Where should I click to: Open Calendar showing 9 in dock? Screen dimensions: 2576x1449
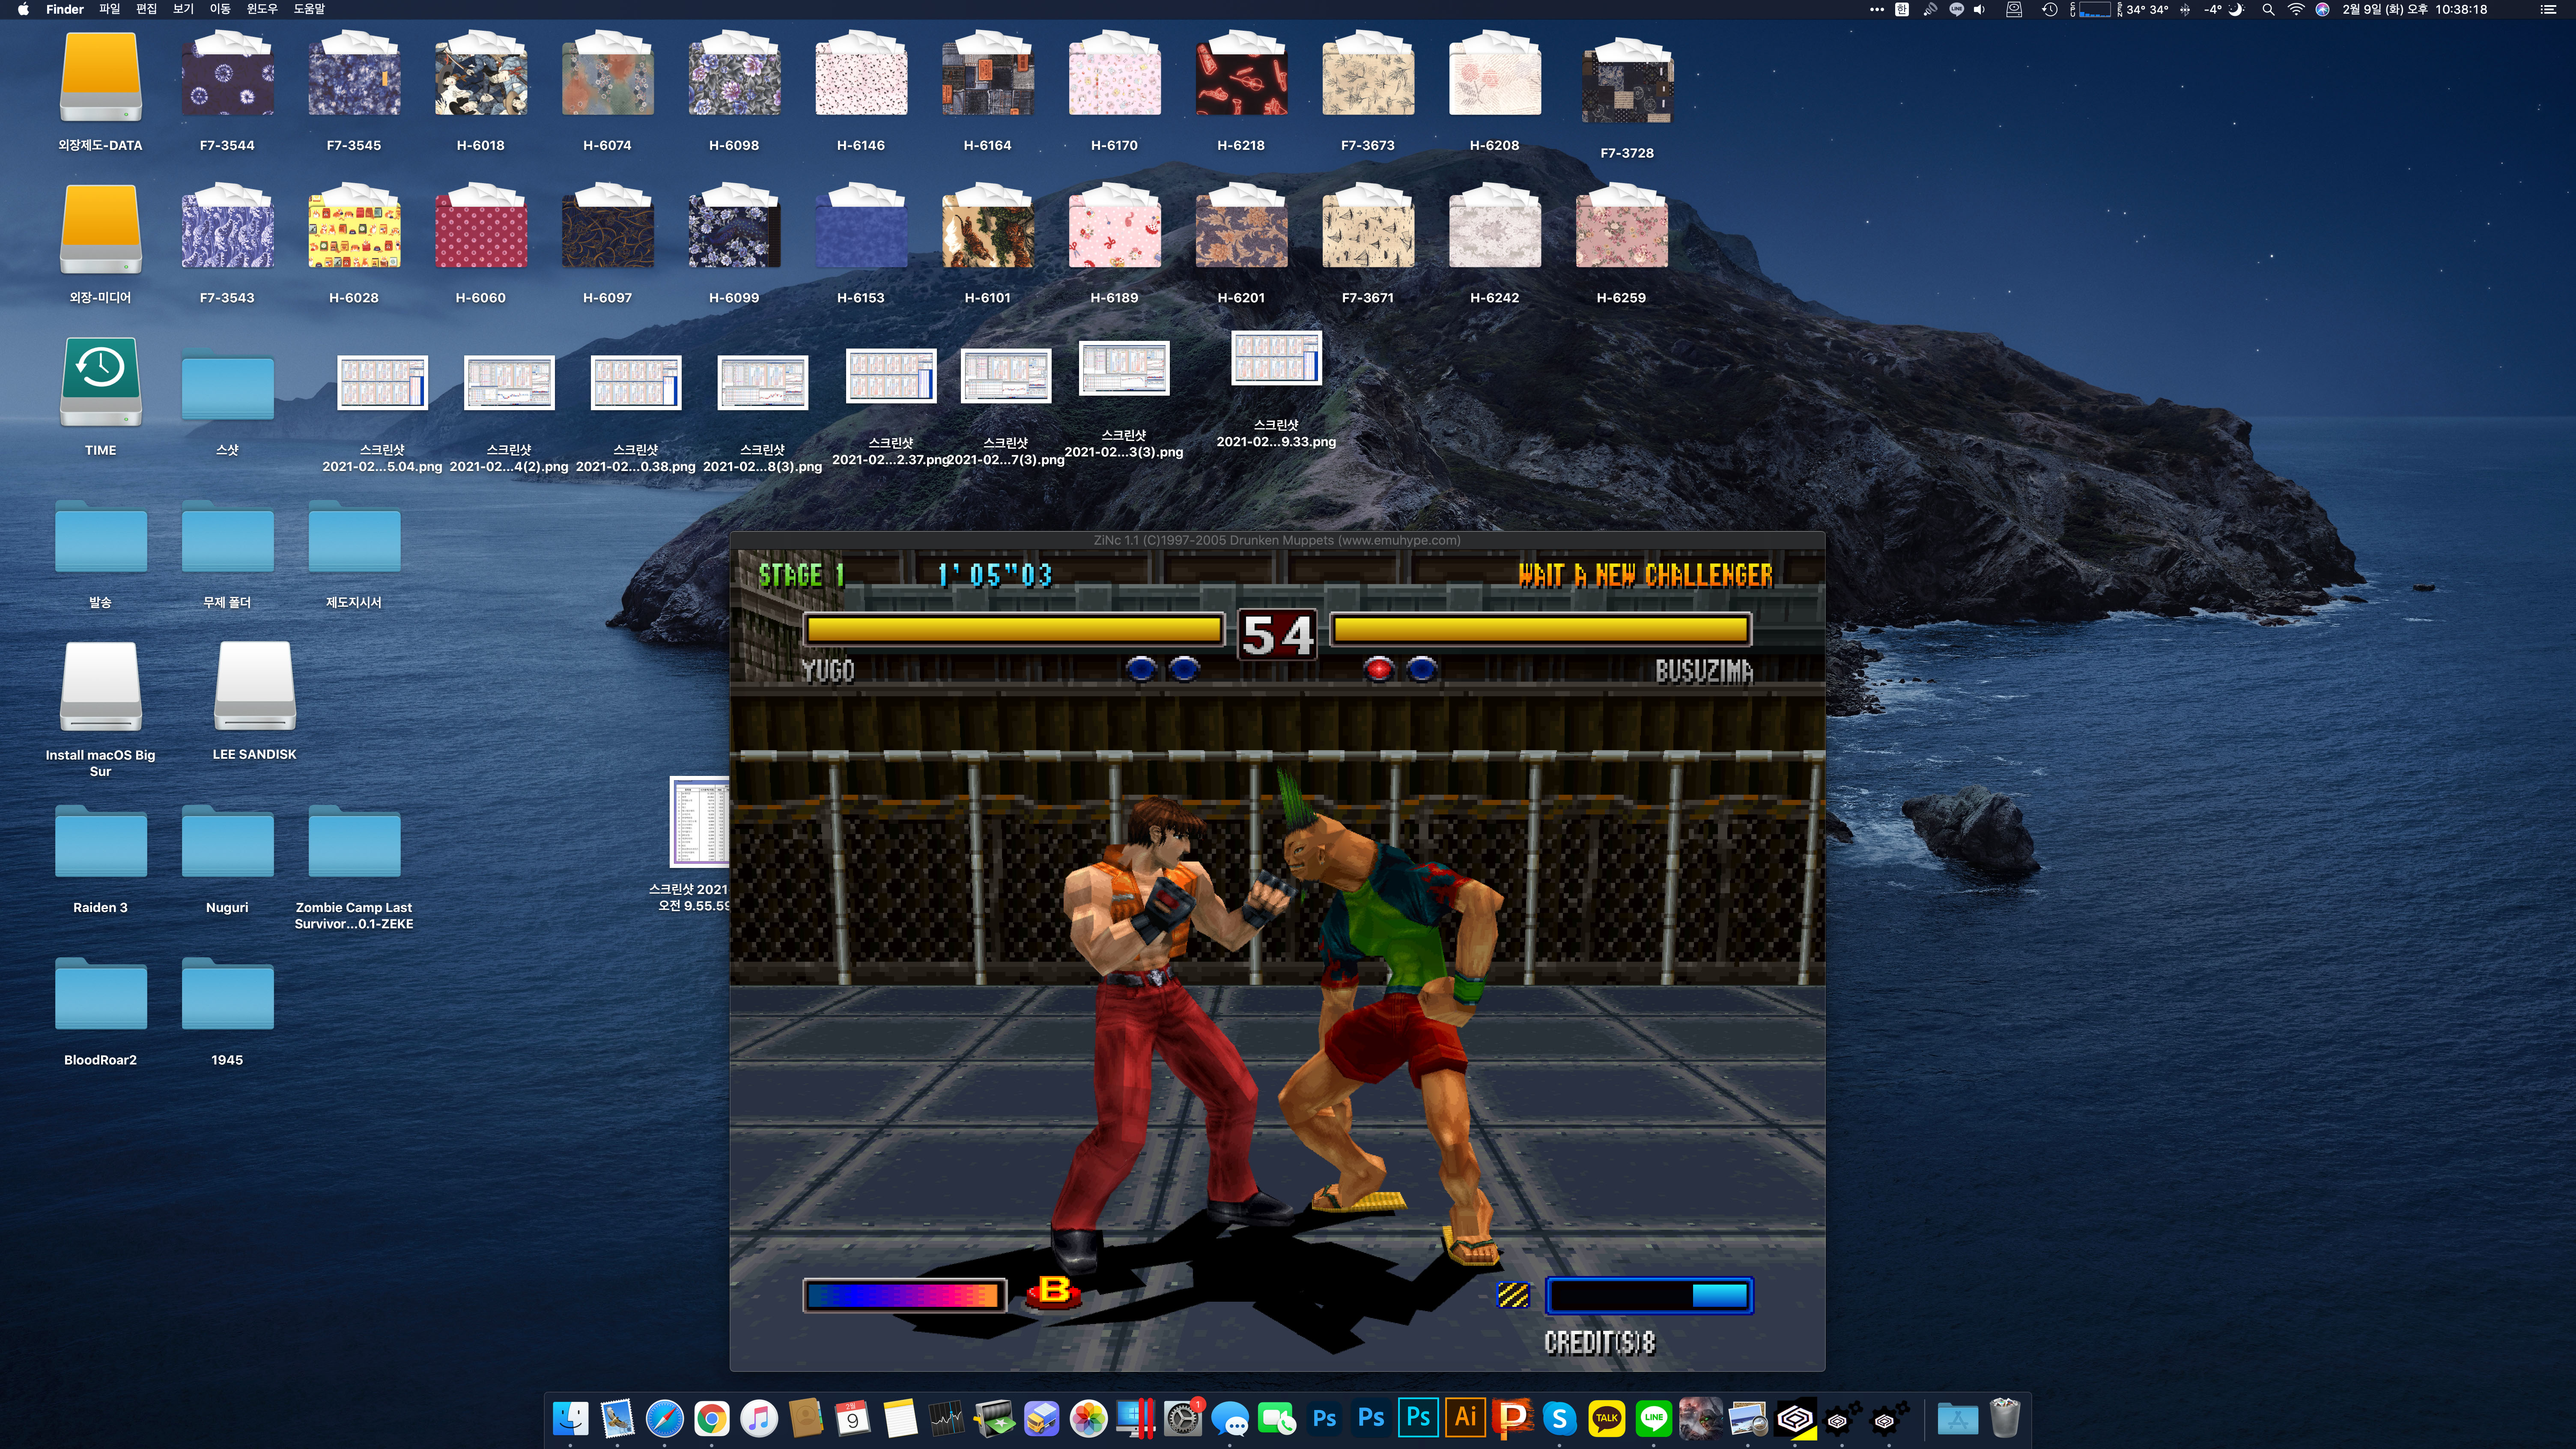[853, 1418]
